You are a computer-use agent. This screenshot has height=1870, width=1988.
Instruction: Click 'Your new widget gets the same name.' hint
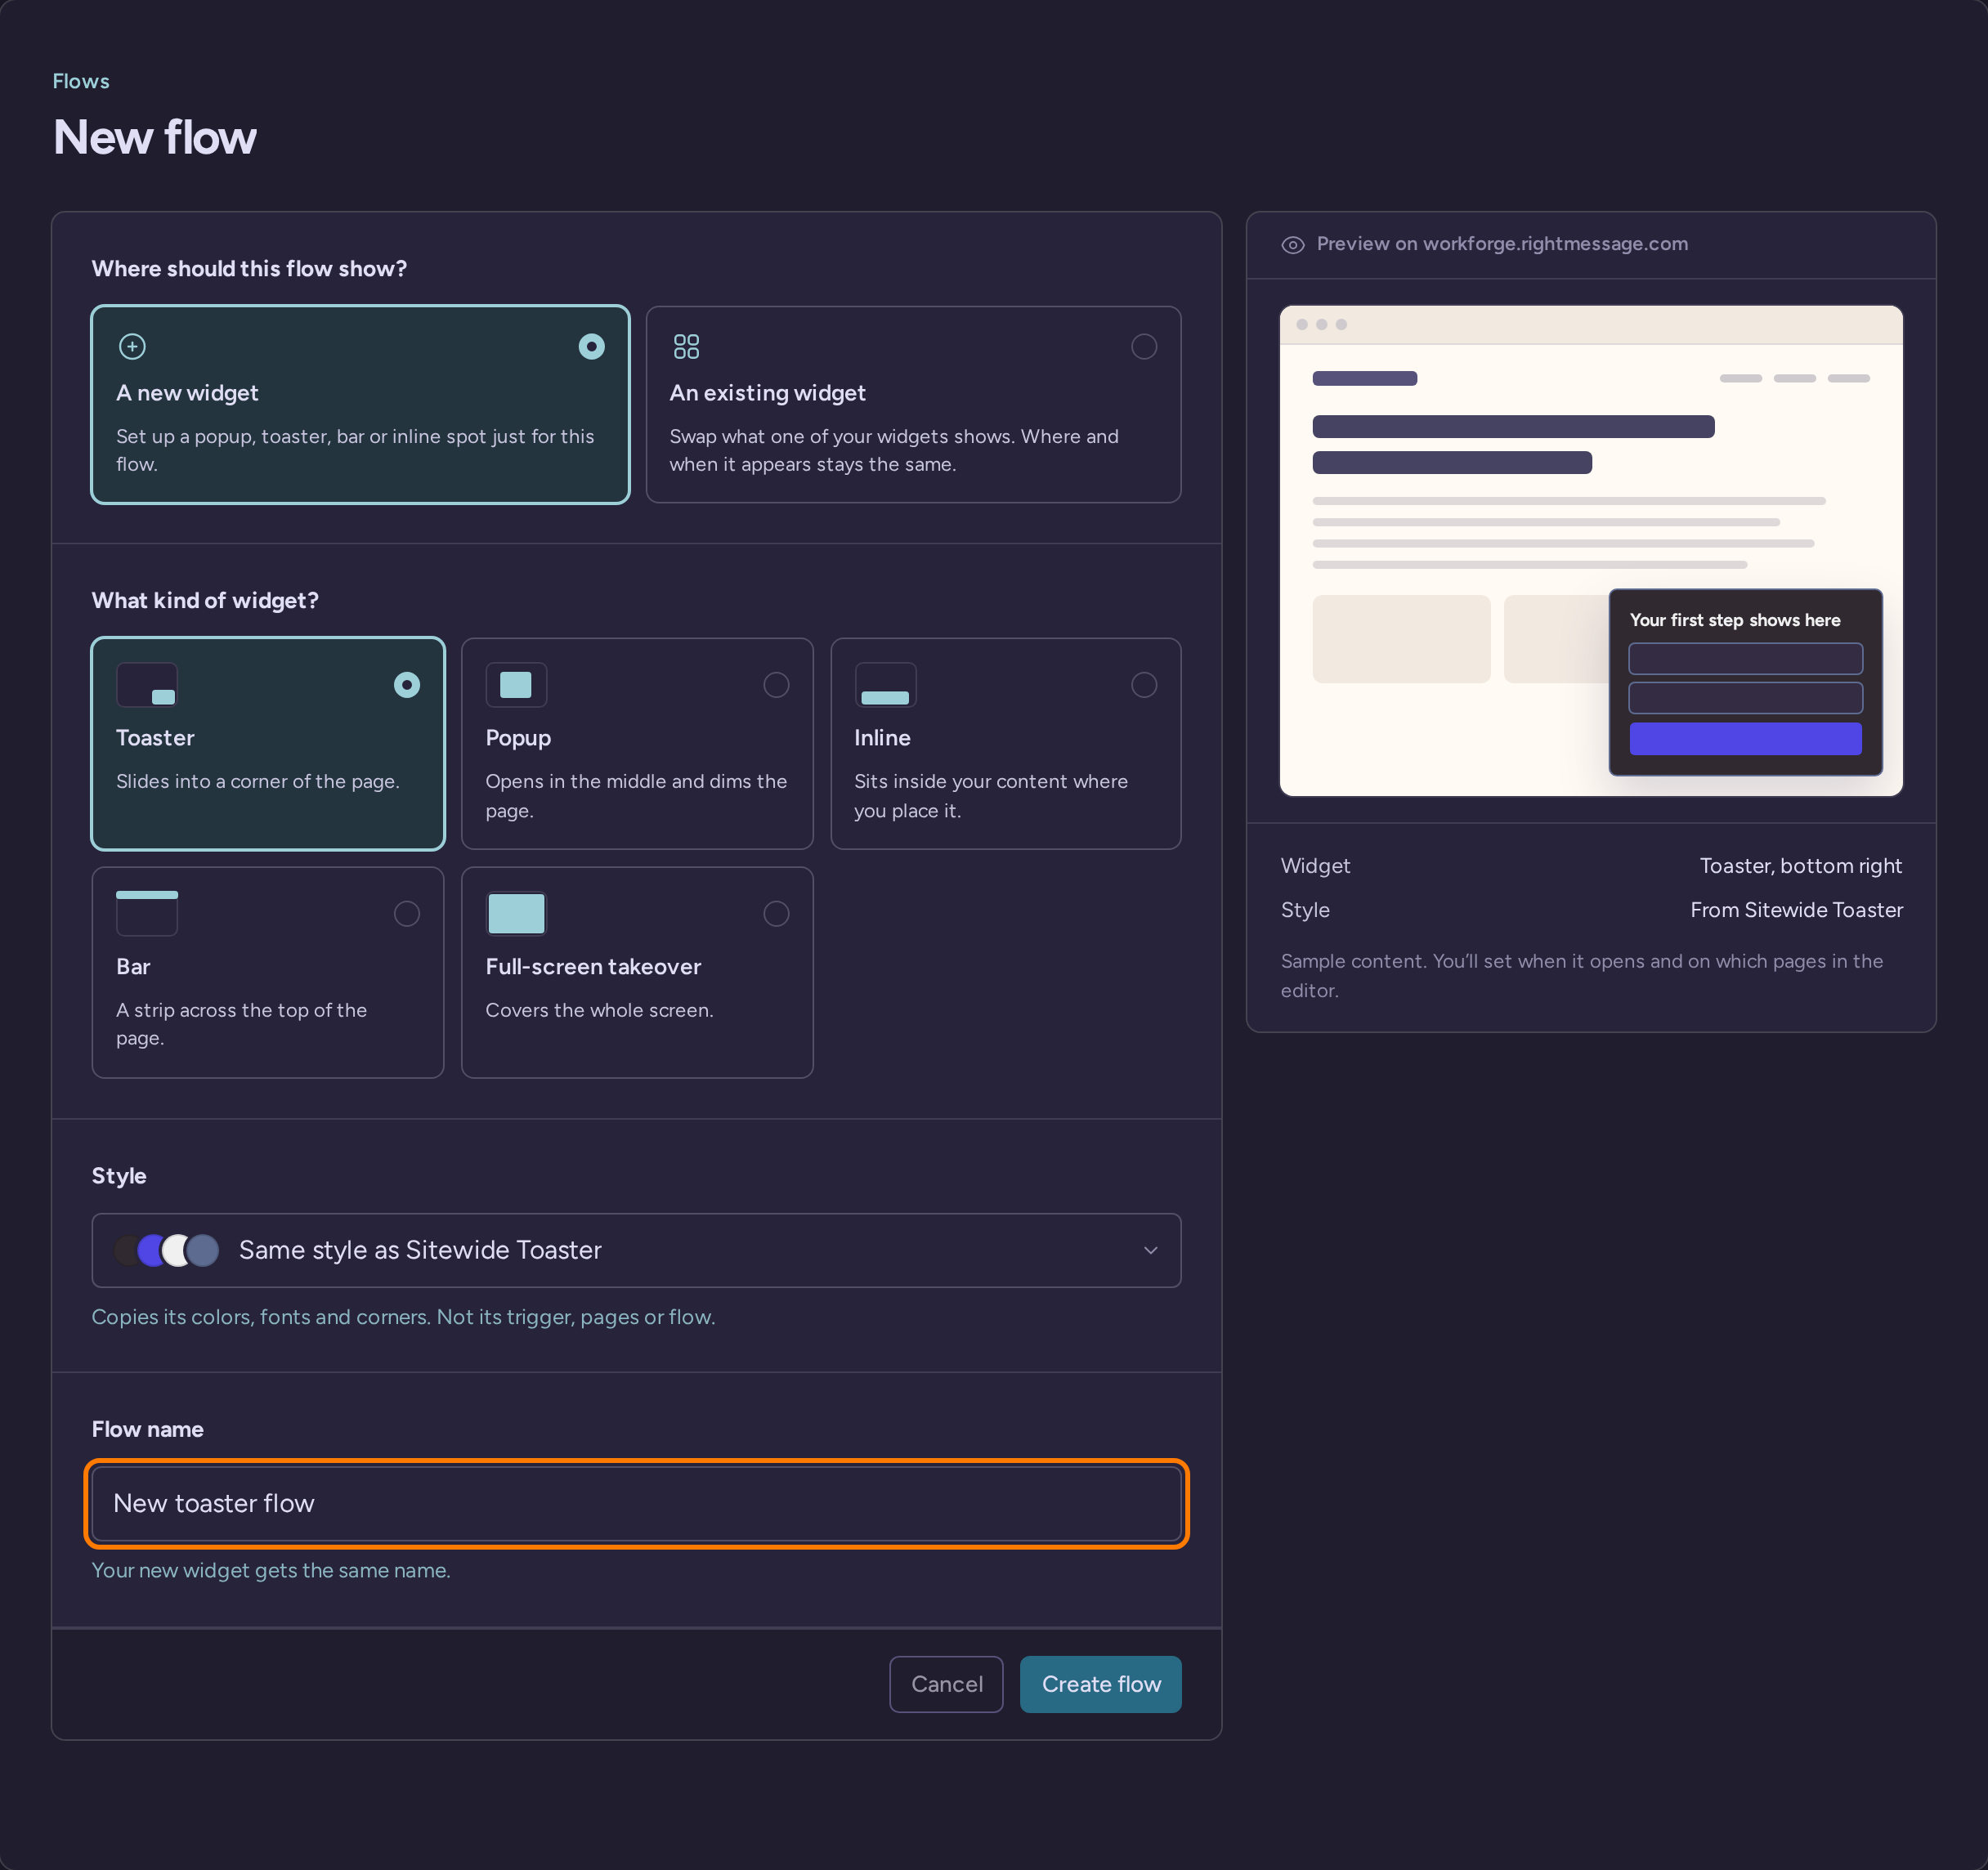pos(271,1570)
